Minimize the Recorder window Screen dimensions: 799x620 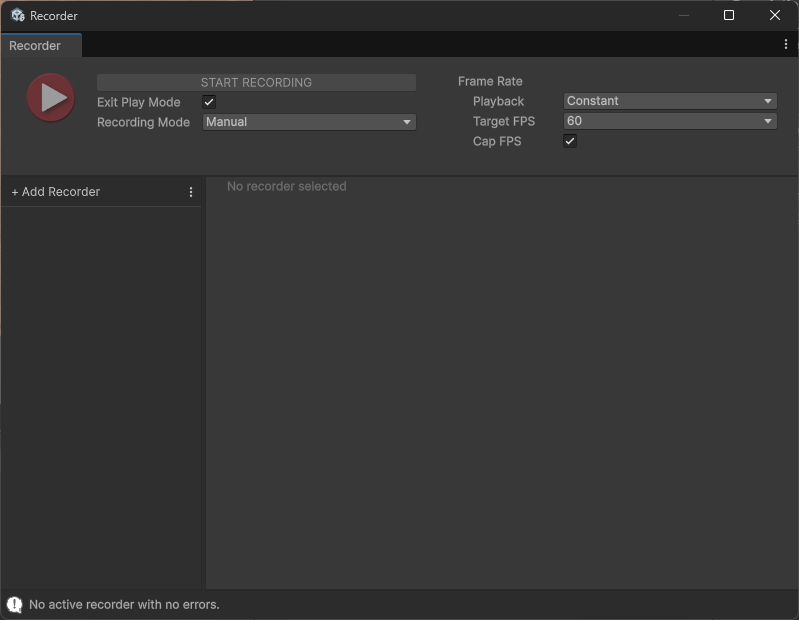684,15
